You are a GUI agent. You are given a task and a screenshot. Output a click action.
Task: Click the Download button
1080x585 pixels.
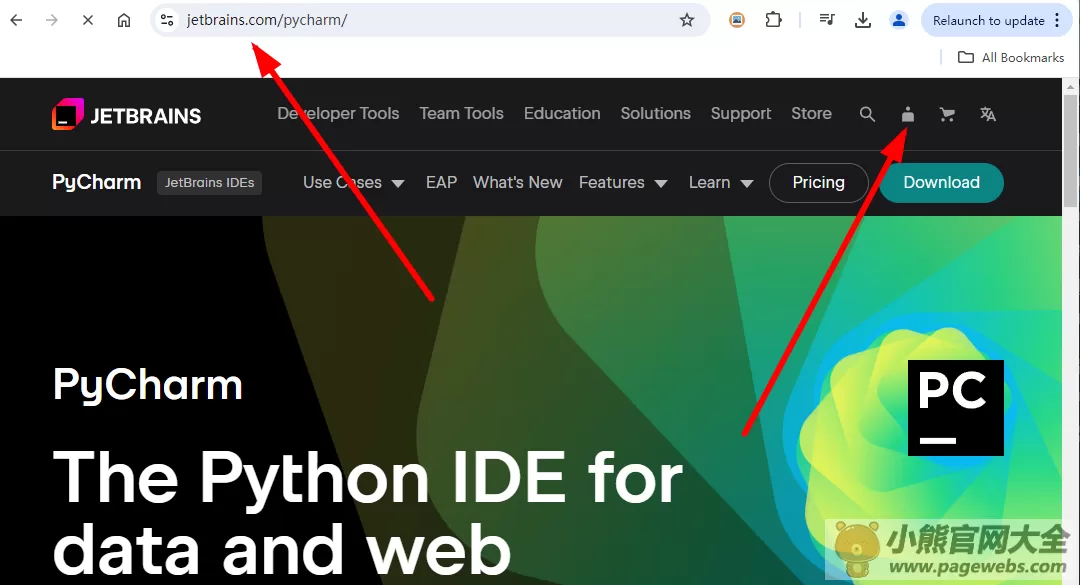pos(942,183)
